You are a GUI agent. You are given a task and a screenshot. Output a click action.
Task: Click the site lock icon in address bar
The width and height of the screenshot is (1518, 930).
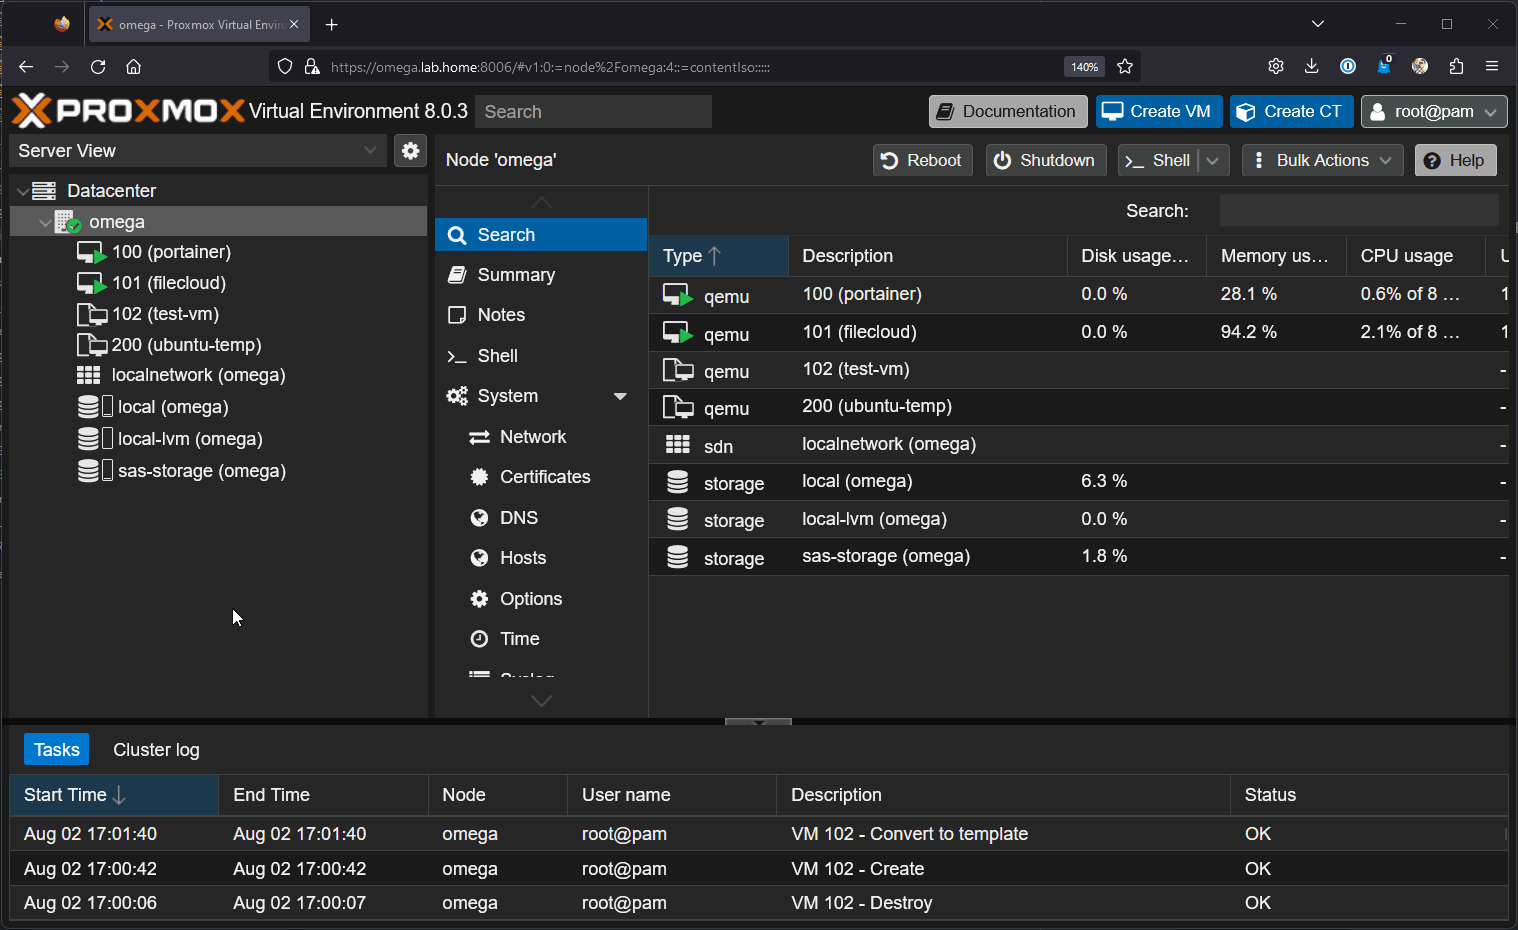coord(312,67)
